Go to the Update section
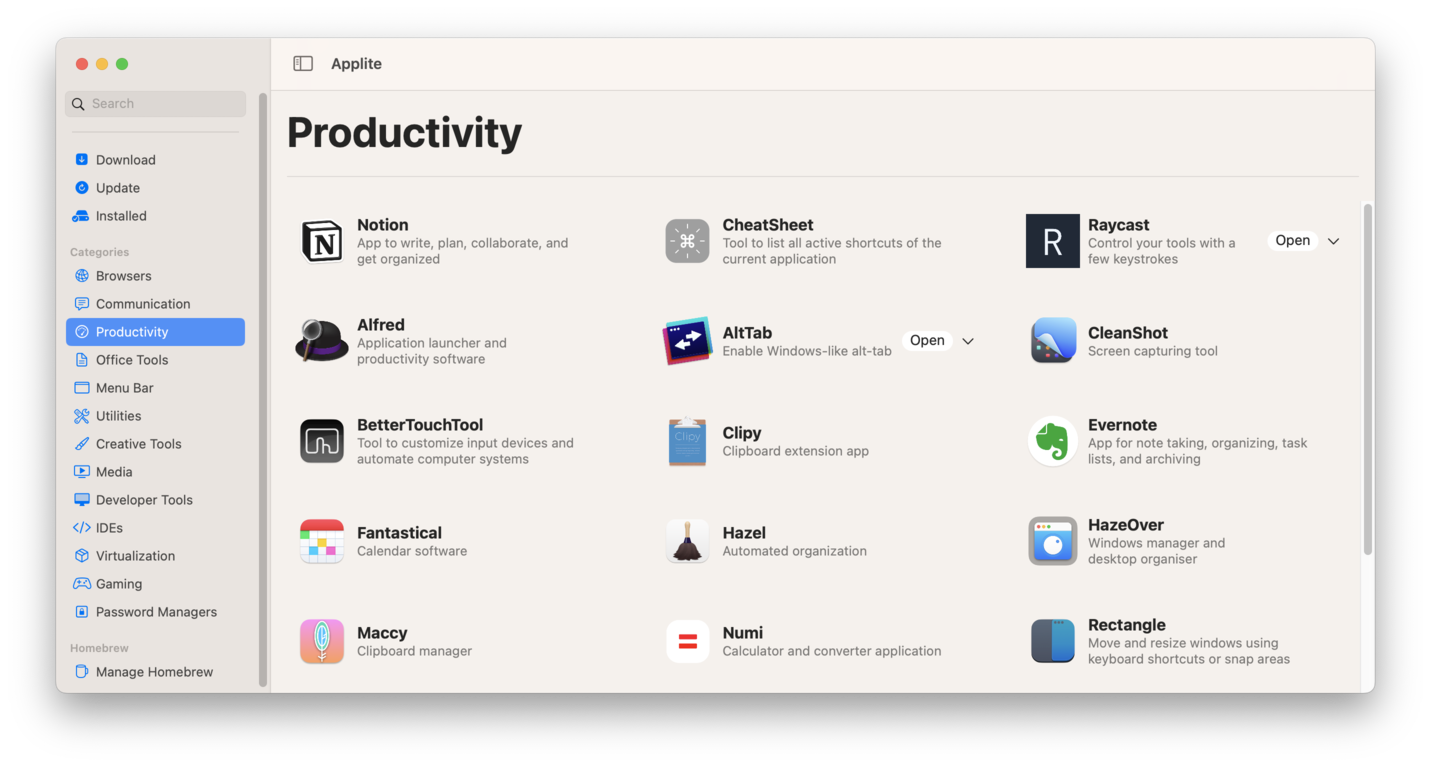Viewport: 1431px width, 767px height. point(118,187)
